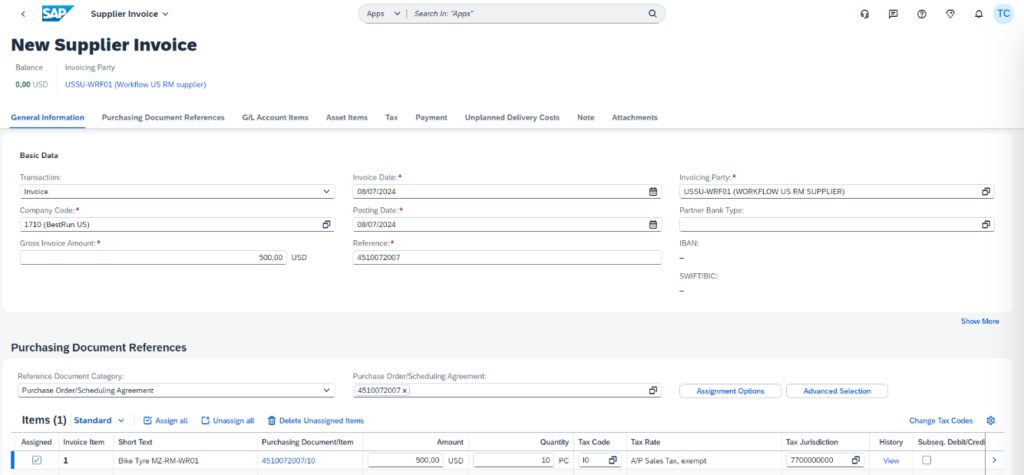Expand the Reference Document Category dropdown
The height and width of the screenshot is (475, 1024).
[327, 390]
